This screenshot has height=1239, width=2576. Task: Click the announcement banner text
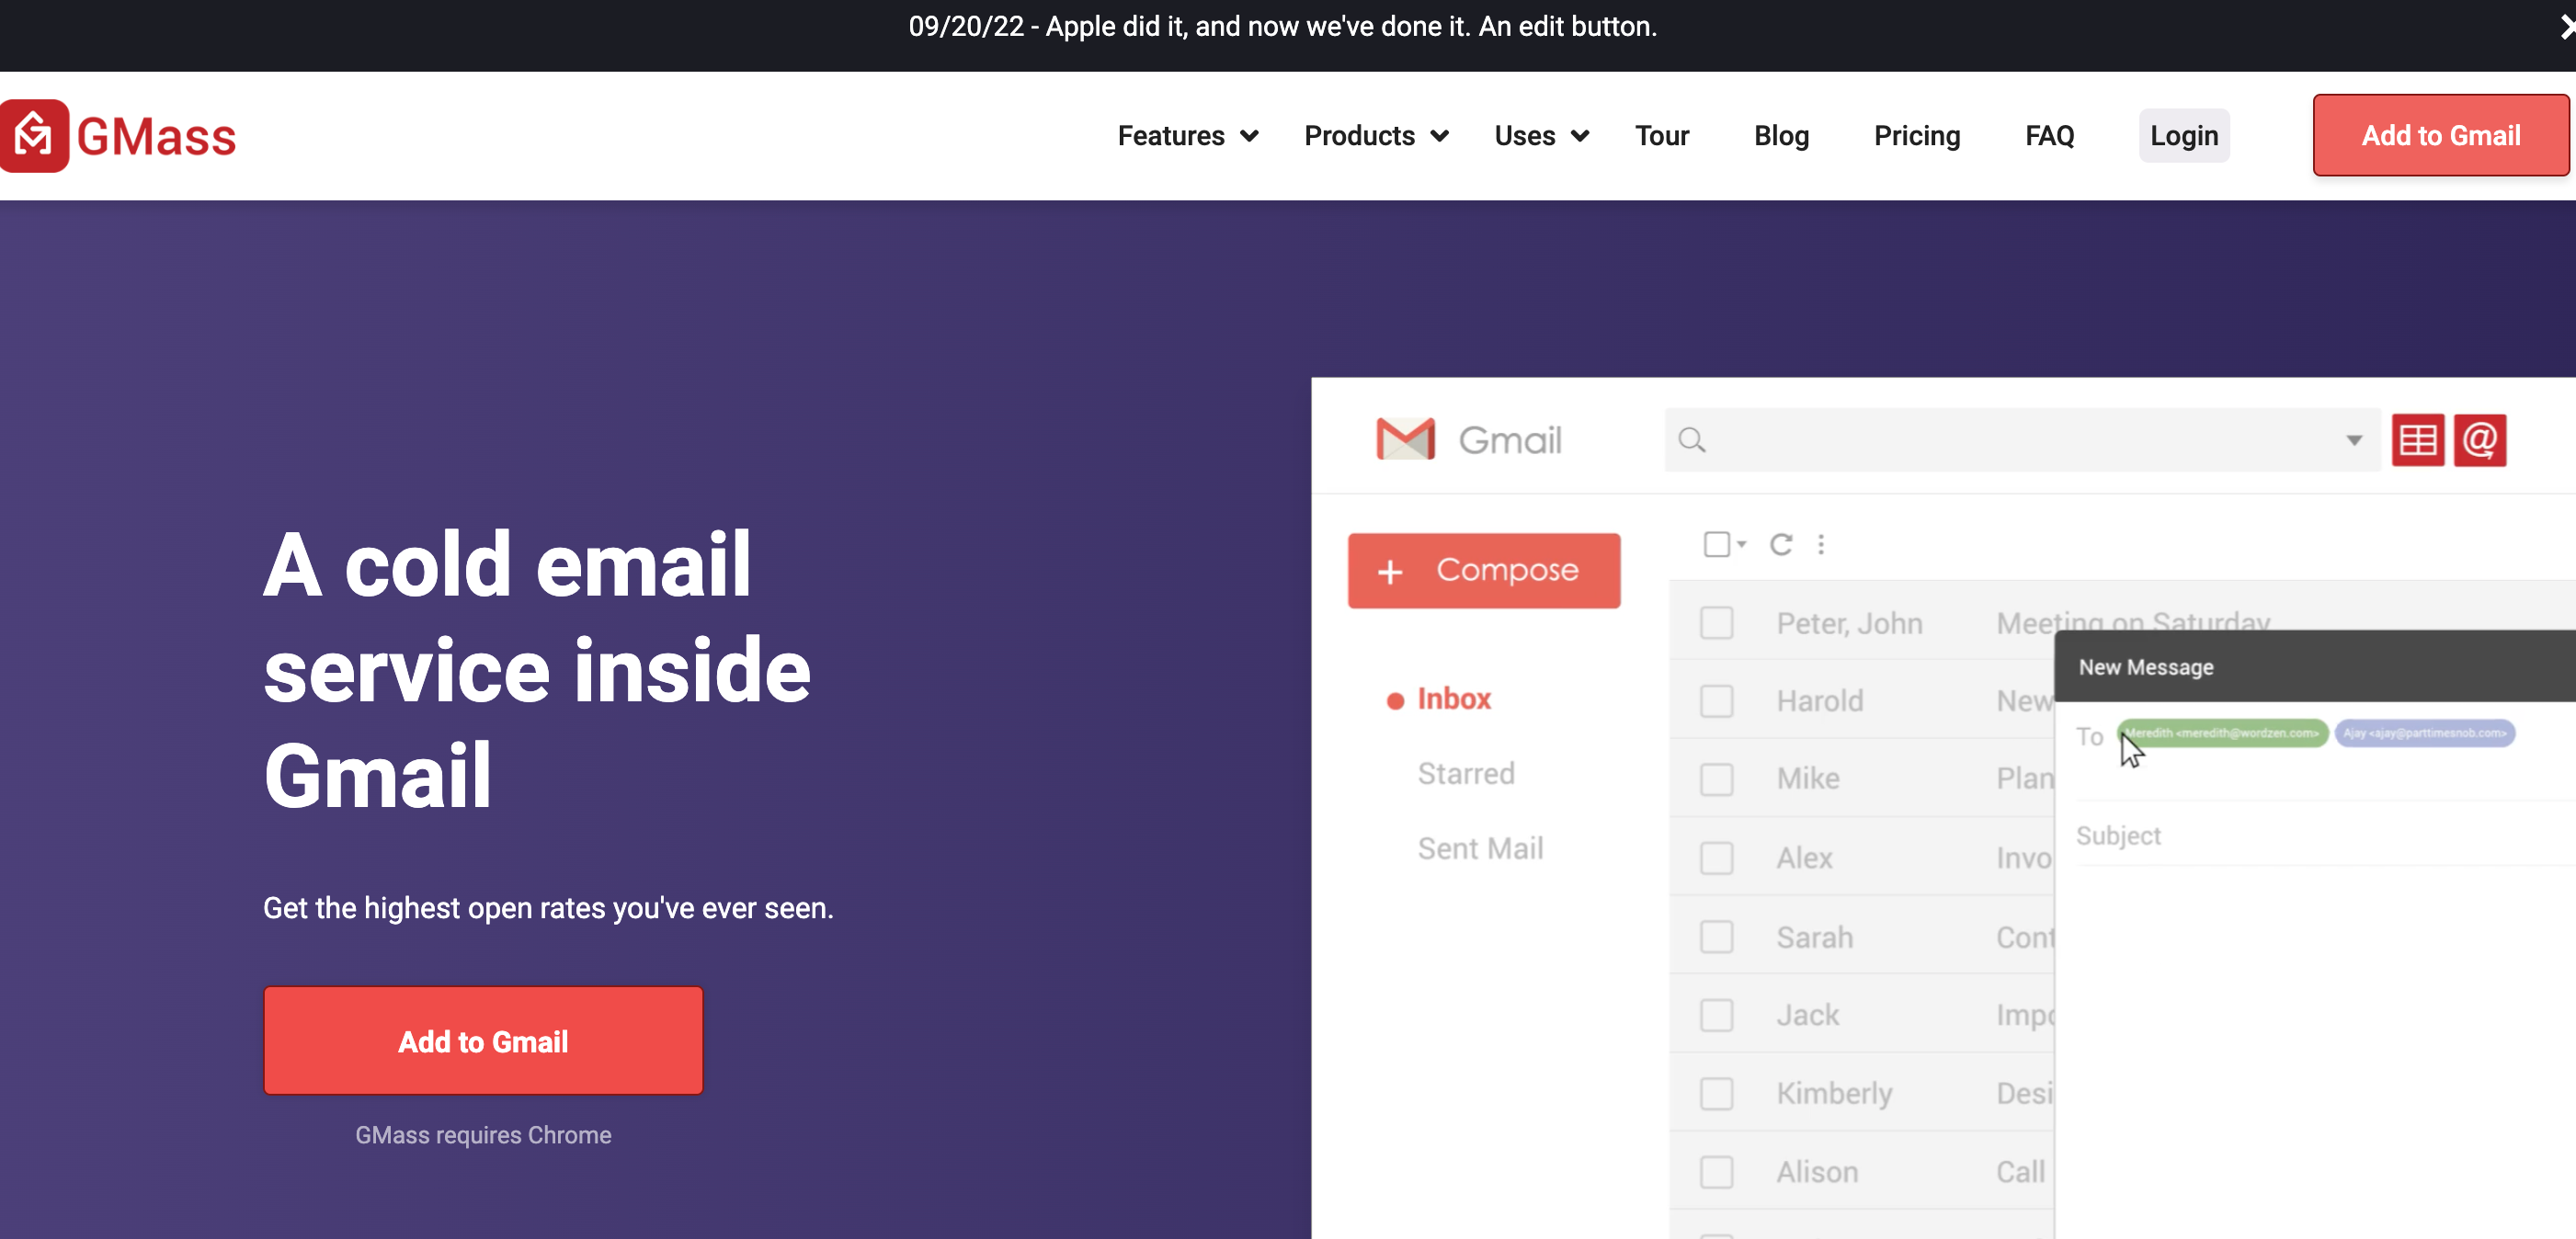(x=1282, y=26)
